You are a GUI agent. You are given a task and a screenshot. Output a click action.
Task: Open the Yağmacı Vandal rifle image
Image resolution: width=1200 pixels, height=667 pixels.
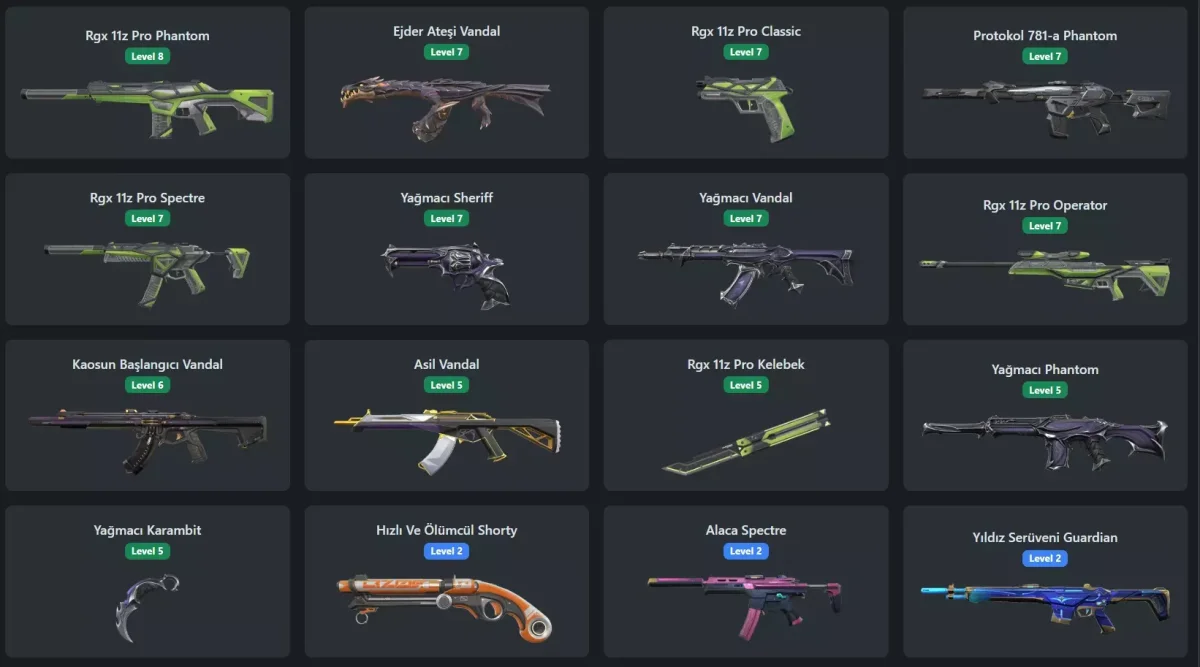click(x=746, y=272)
